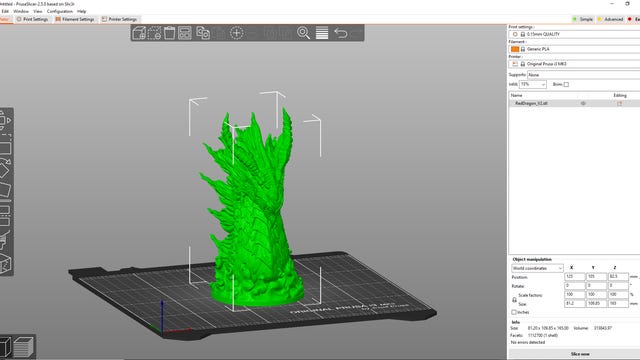Click the Arrange objects icon
Screen dimensions: 640x360
184,33
